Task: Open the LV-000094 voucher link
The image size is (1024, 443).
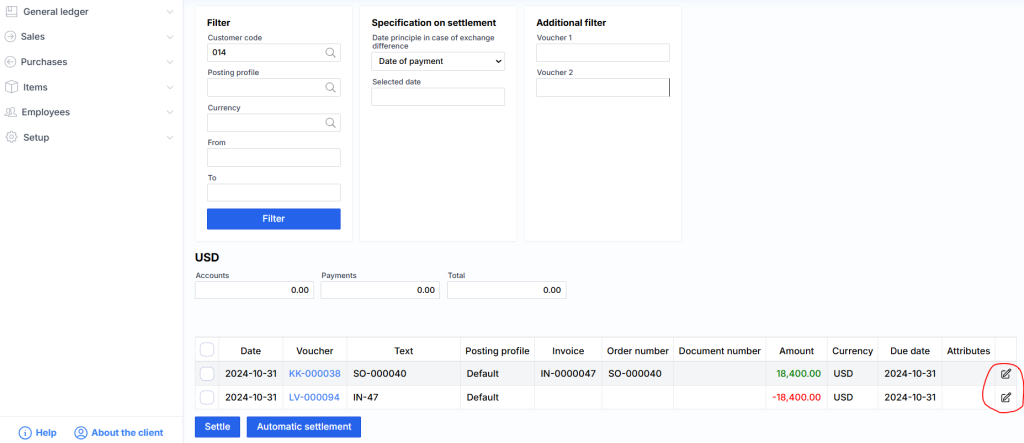Action: 314,397
